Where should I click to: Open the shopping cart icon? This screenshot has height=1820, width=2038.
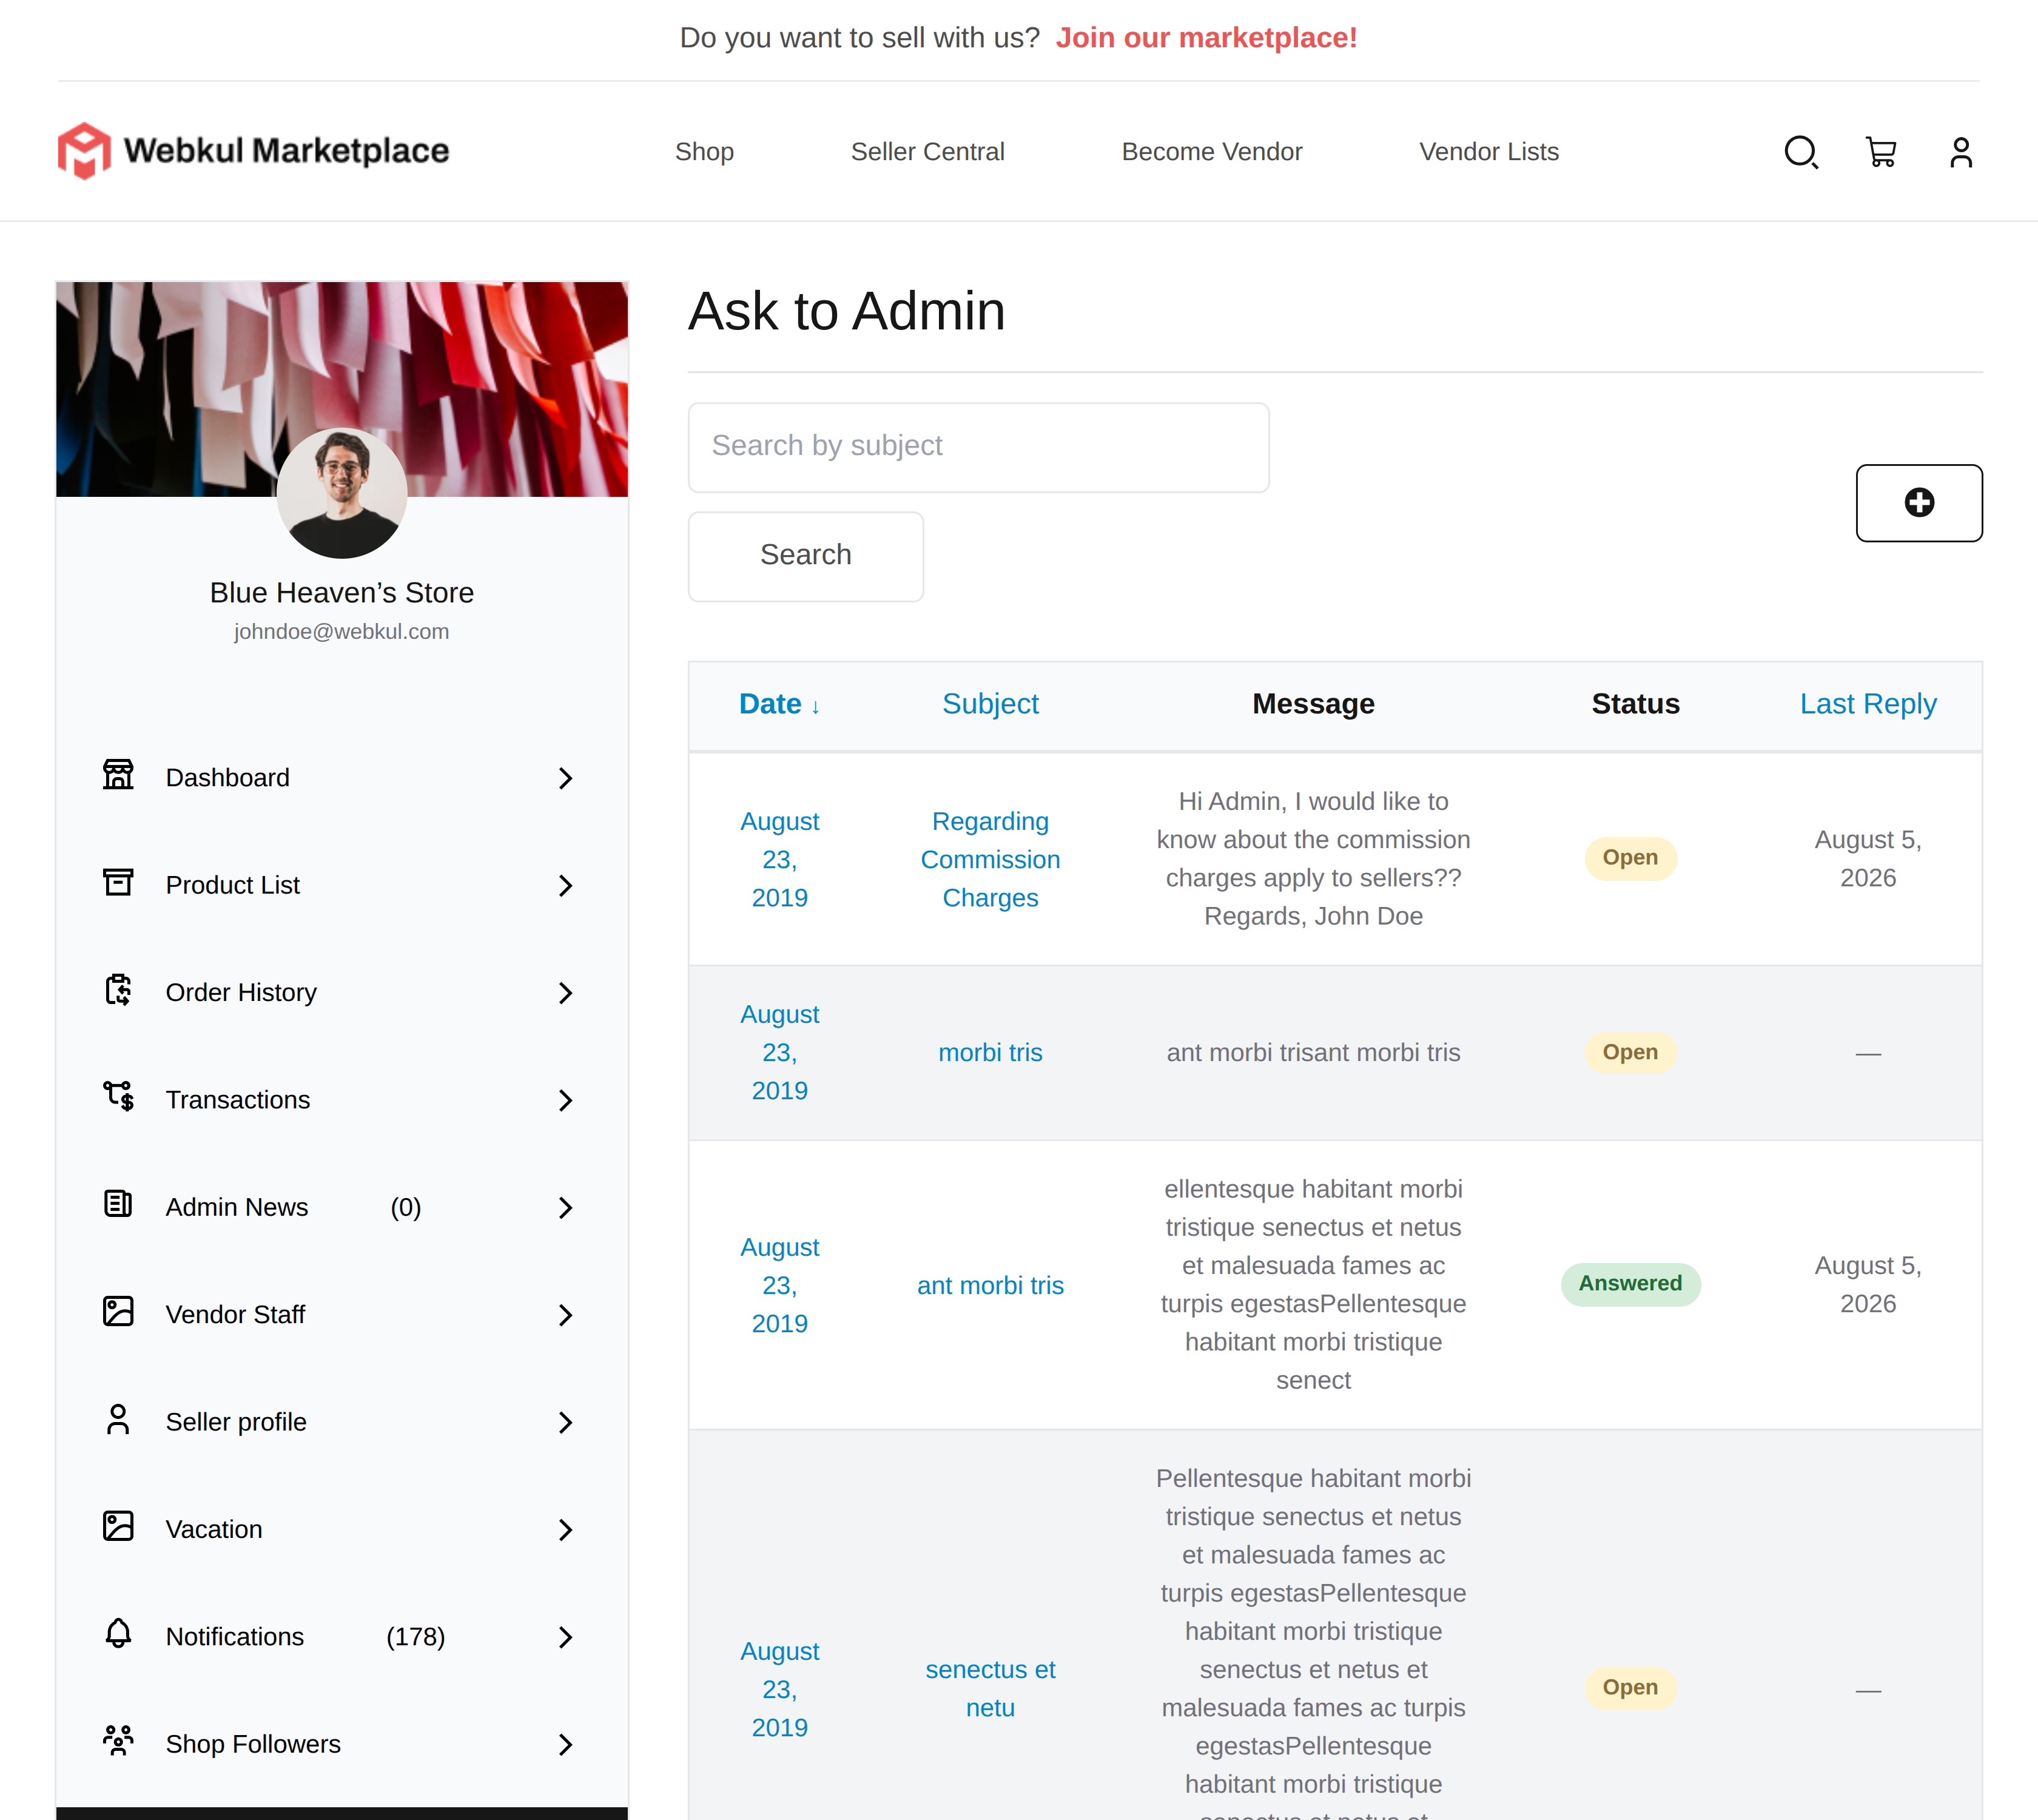1881,152
